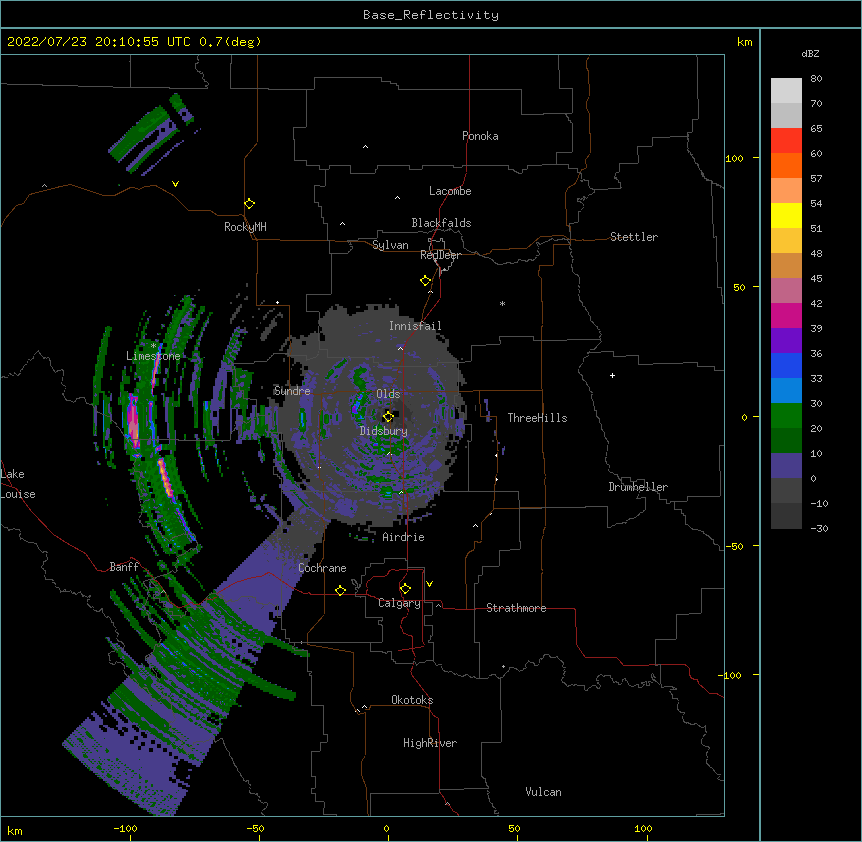This screenshot has height=842, width=862.
Task: Click the 80 value label on dBZ legend
Action: point(816,79)
